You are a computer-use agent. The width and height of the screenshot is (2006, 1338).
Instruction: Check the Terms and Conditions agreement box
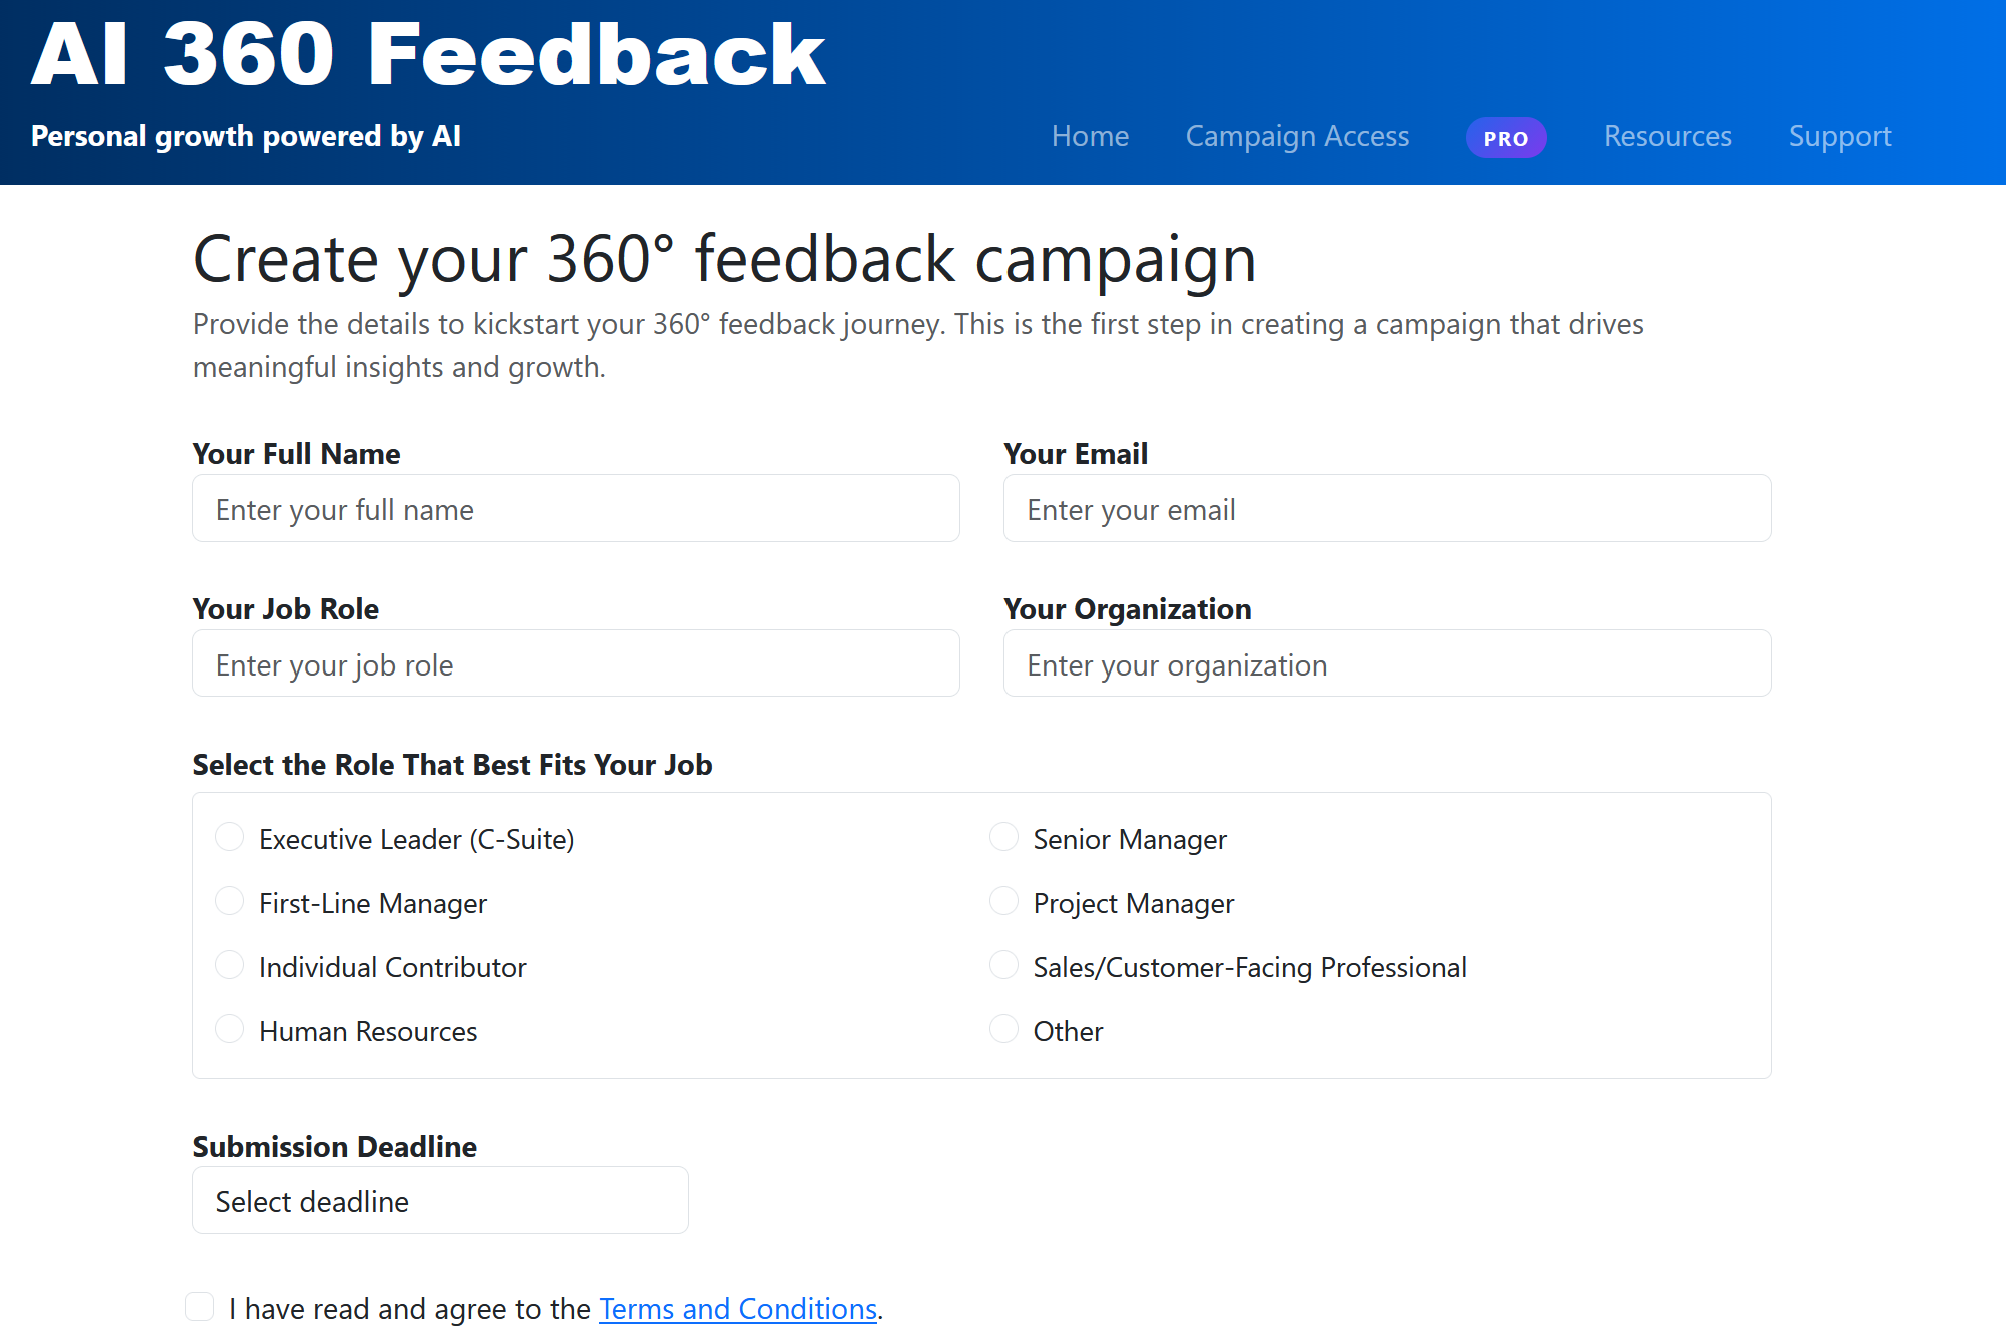tap(200, 1306)
